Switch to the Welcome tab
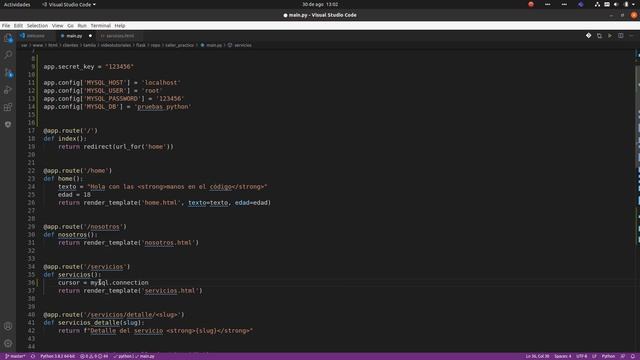 [36, 36]
